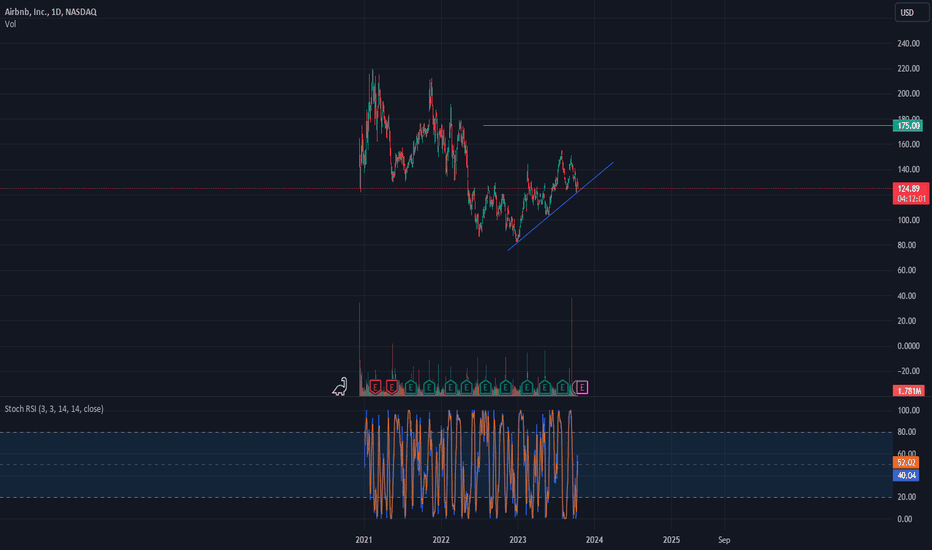Screen dimensions: 932x550
Task: Open the USD currency selector
Action: 912,12
